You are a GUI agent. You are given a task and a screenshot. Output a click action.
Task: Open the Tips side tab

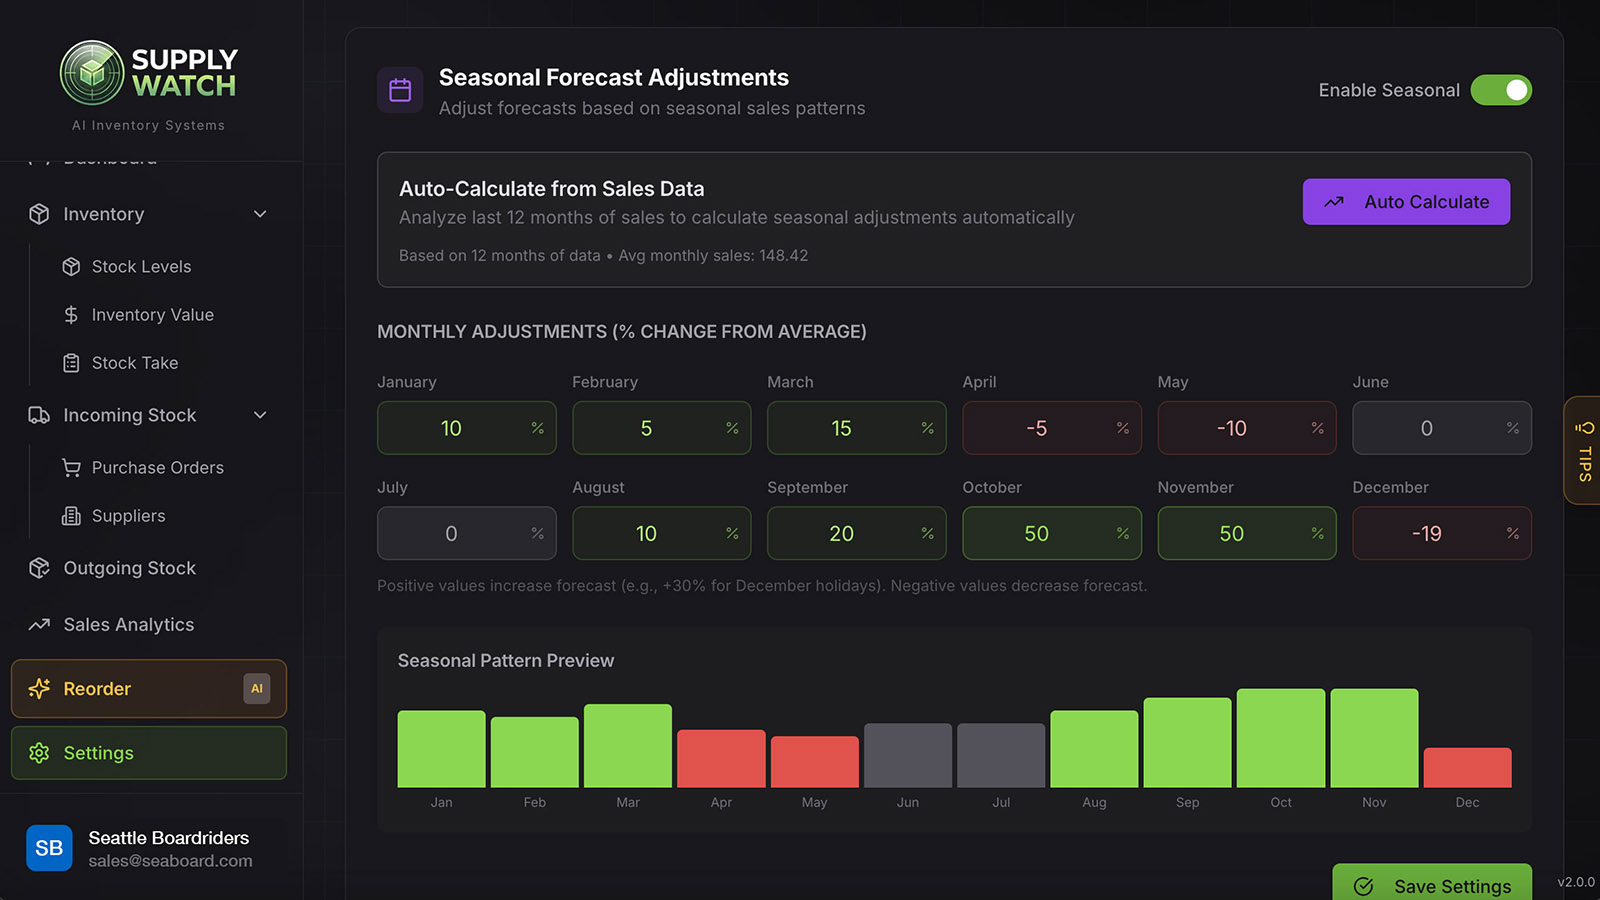pyautogui.click(x=1583, y=451)
